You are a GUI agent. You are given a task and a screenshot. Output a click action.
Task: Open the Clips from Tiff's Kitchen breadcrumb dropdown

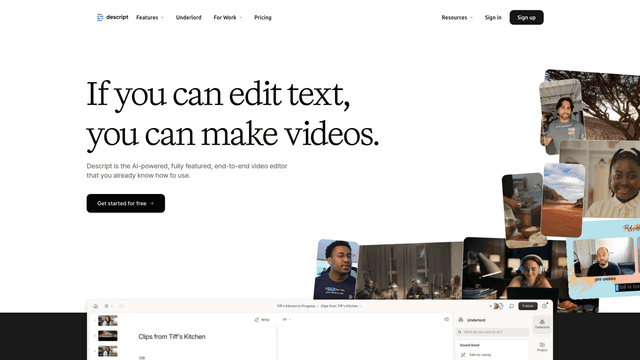(x=341, y=306)
